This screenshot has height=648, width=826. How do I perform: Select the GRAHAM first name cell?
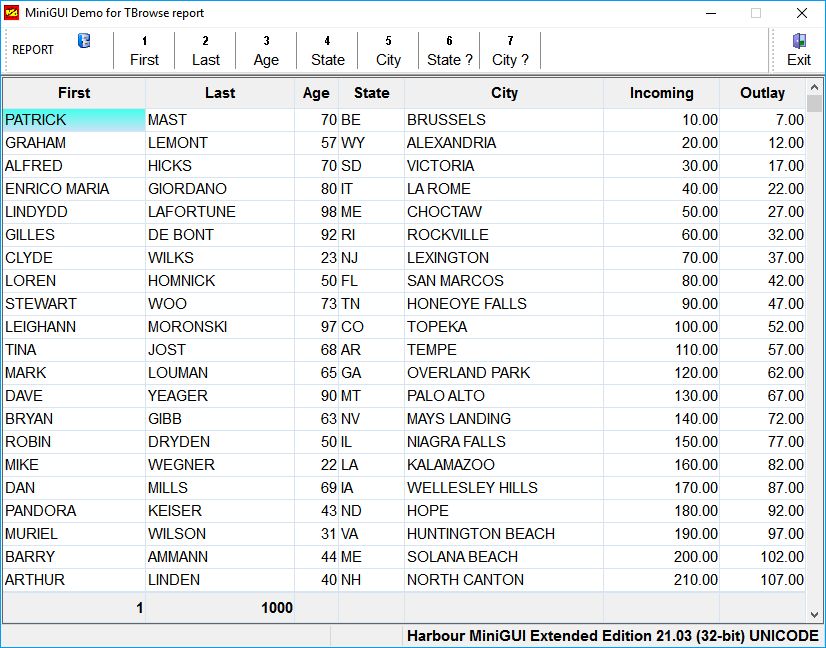74,143
